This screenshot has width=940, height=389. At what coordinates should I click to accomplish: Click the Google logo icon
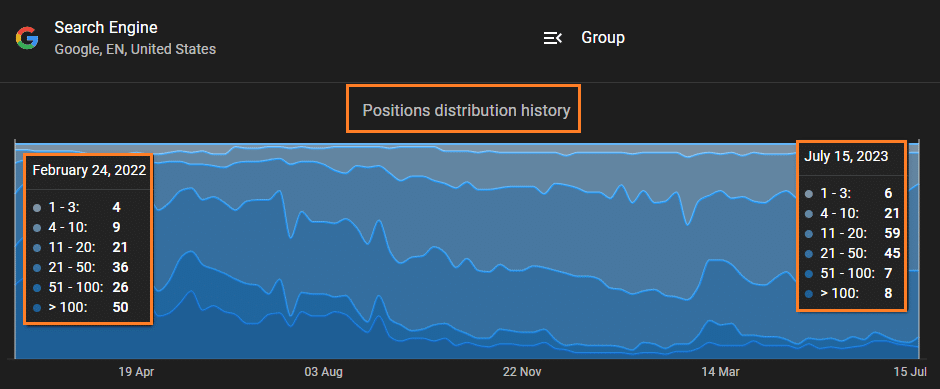[x=27, y=38]
